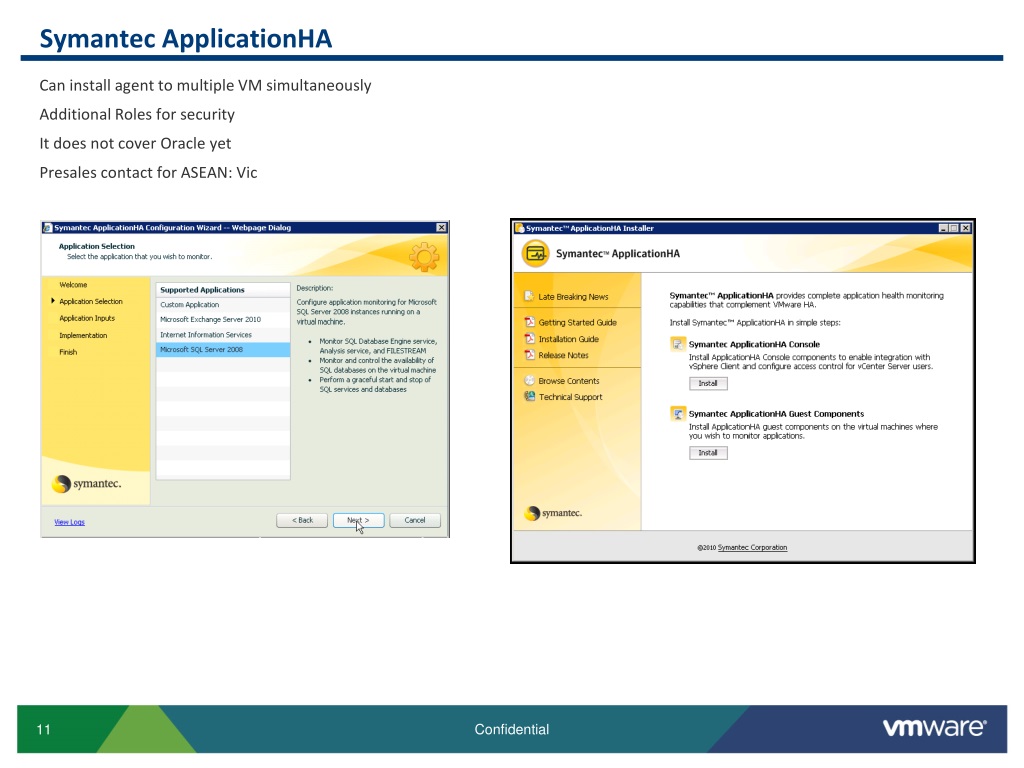Click the VMware logo in the footer
The height and width of the screenshot is (768, 1024).
pyautogui.click(x=935, y=728)
